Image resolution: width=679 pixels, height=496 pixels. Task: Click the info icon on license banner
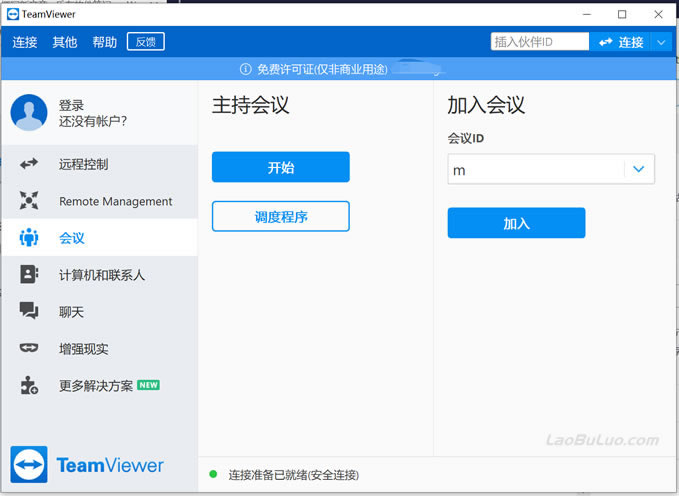pos(246,69)
